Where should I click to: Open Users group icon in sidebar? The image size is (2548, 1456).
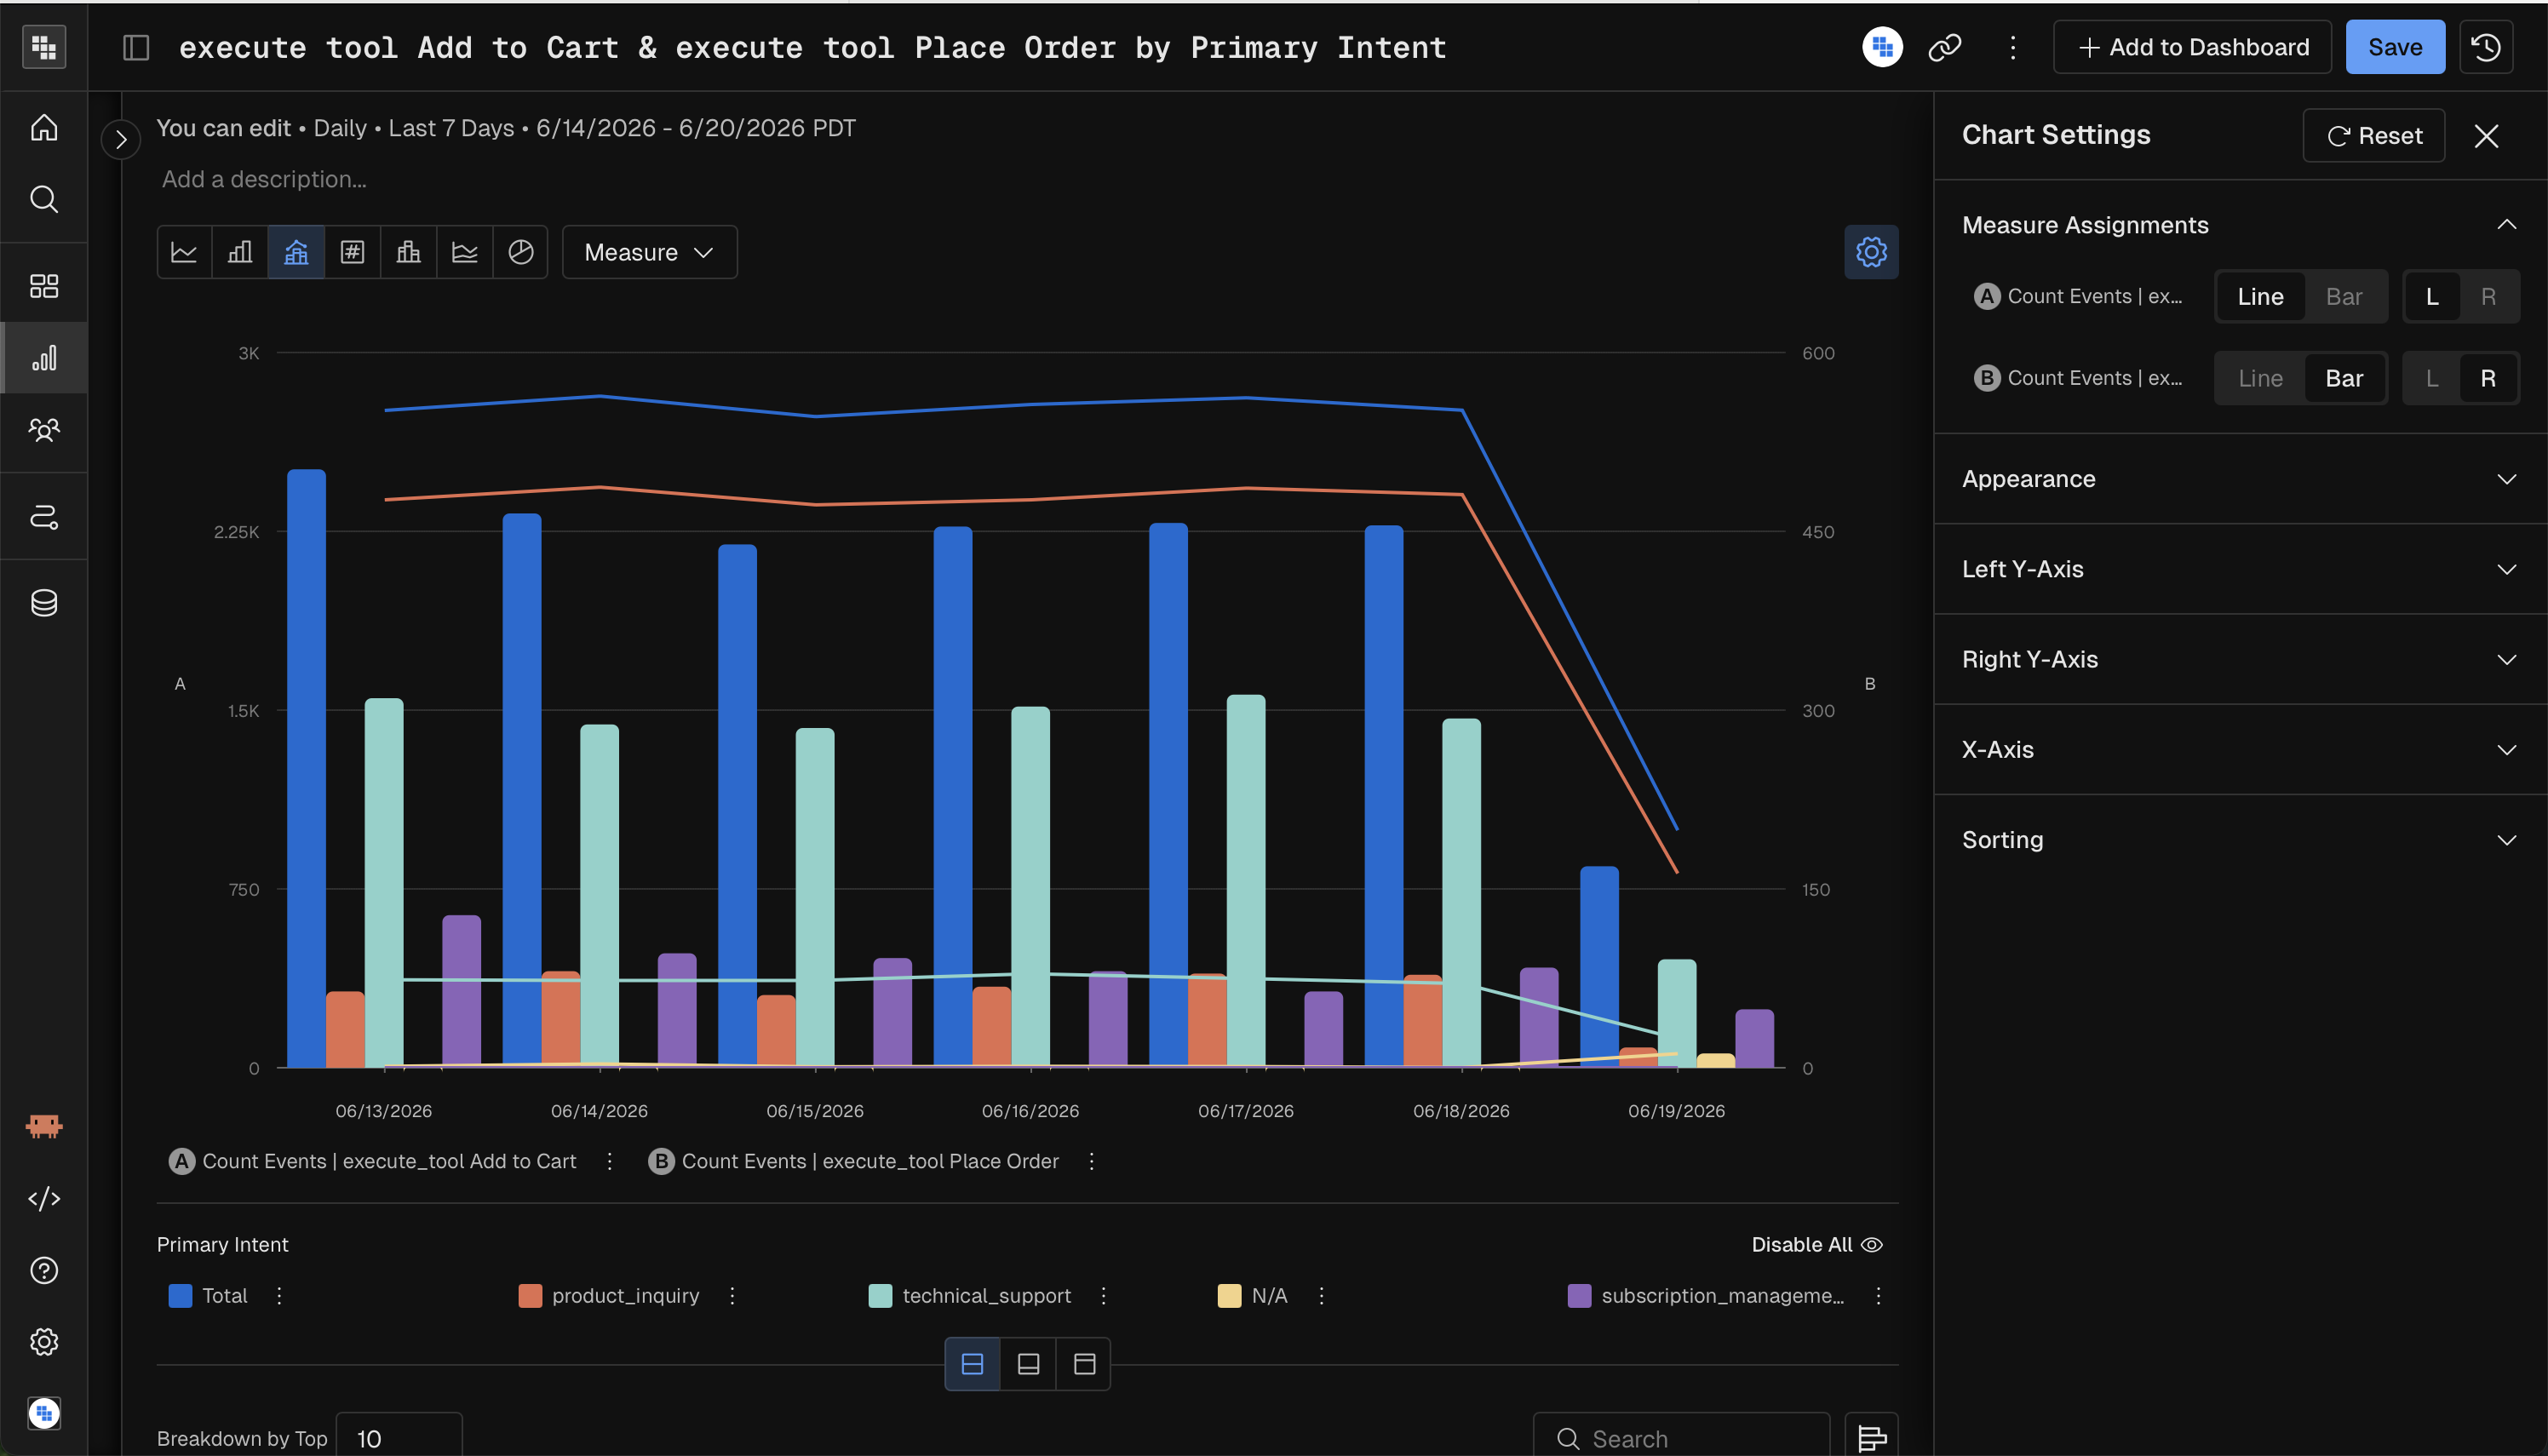point(44,430)
